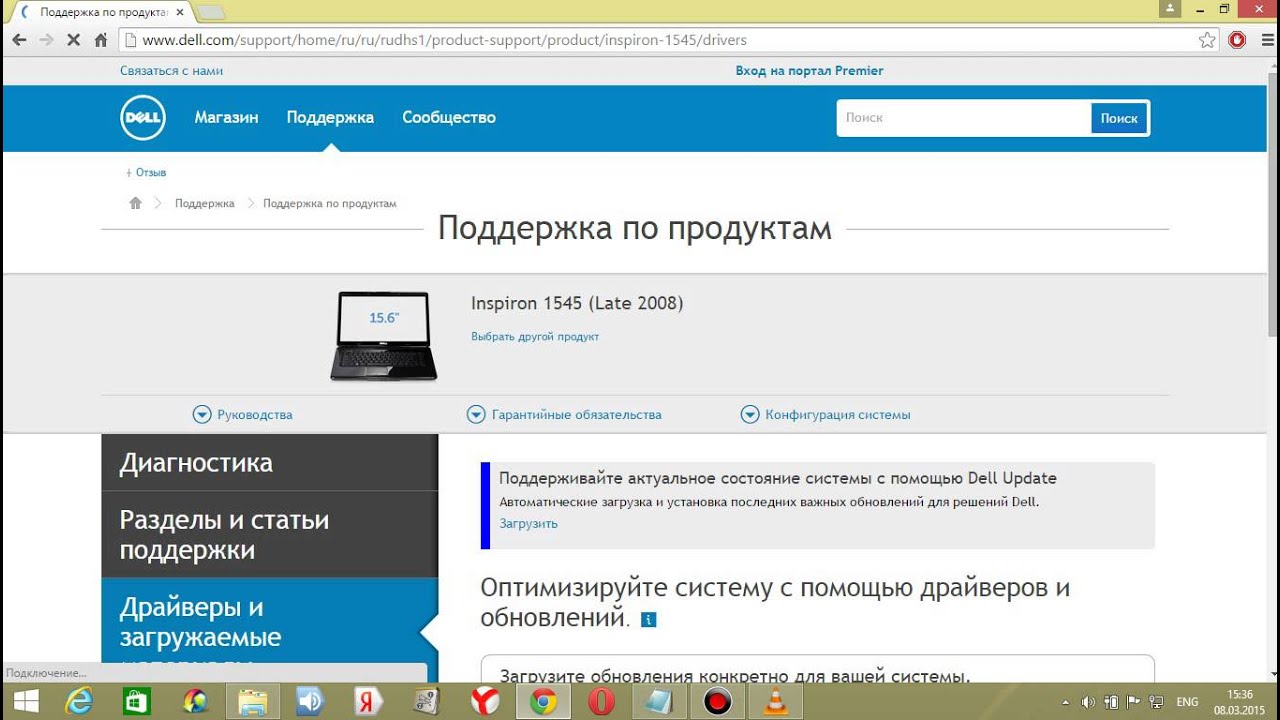Viewport: 1280px width, 720px height.
Task: Open VLC media player from taskbar
Action: [x=775, y=702]
